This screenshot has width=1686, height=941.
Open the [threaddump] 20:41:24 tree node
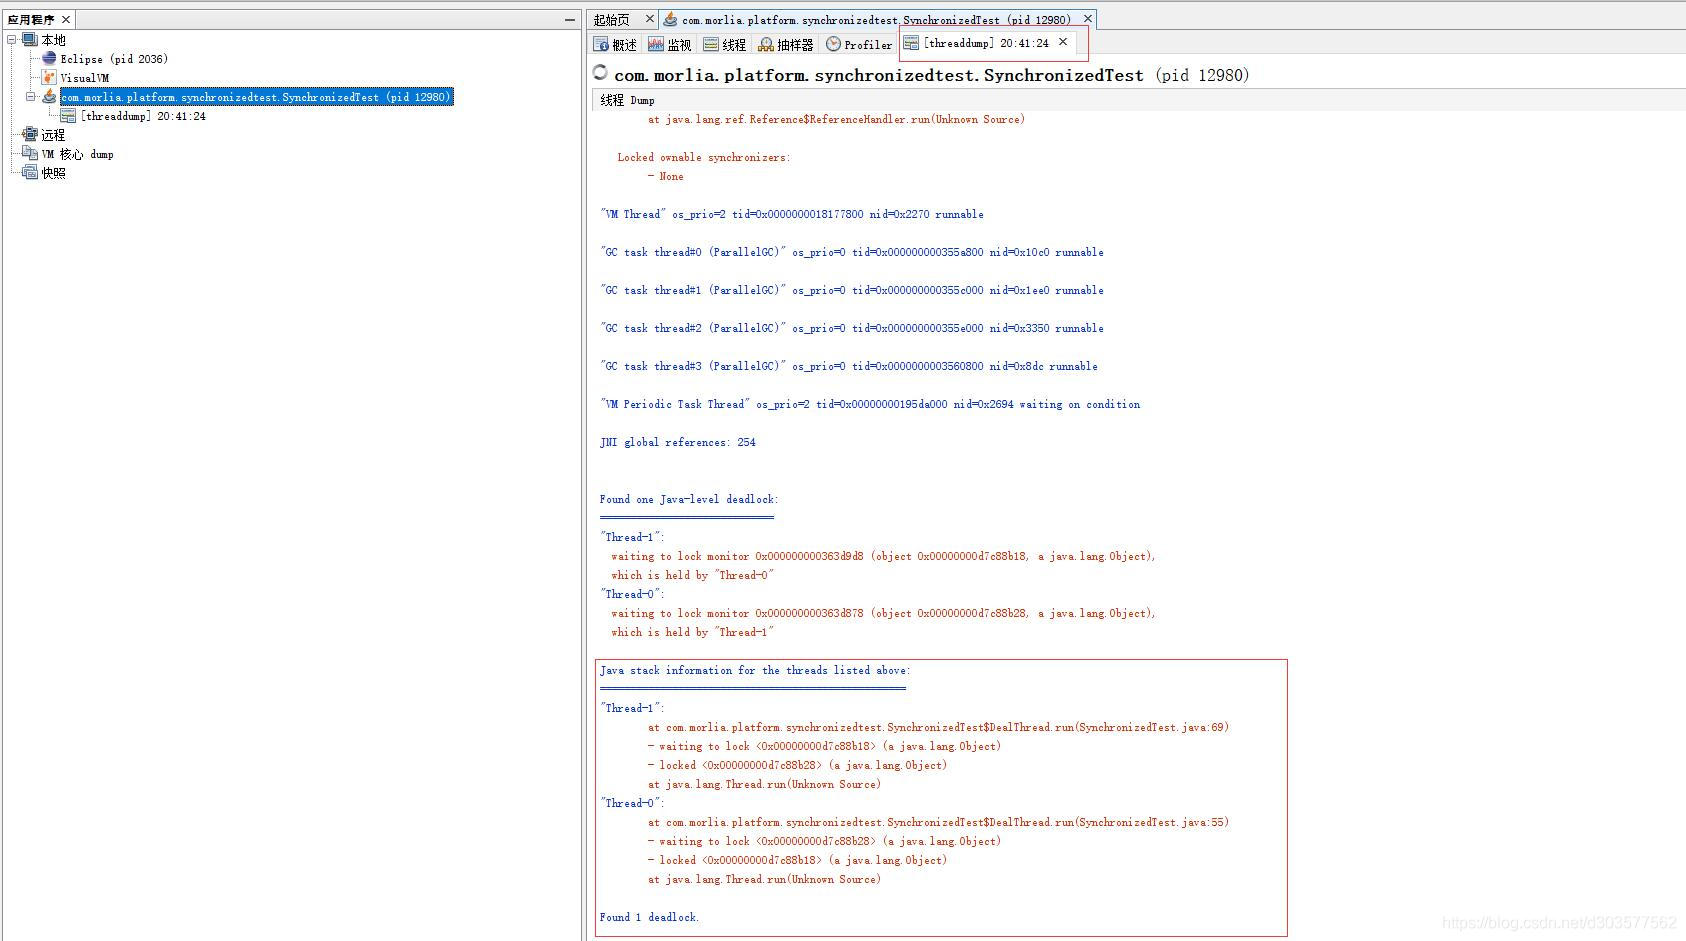[143, 116]
